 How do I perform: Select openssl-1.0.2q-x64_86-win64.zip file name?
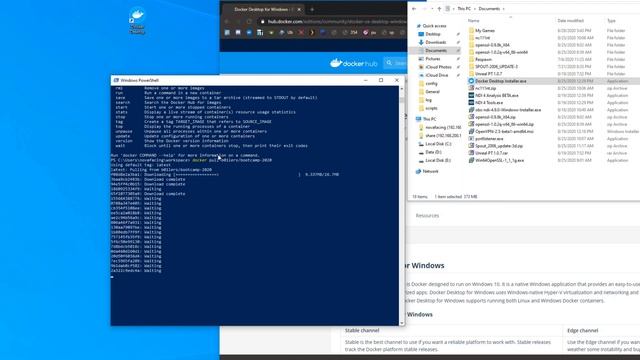point(504,124)
